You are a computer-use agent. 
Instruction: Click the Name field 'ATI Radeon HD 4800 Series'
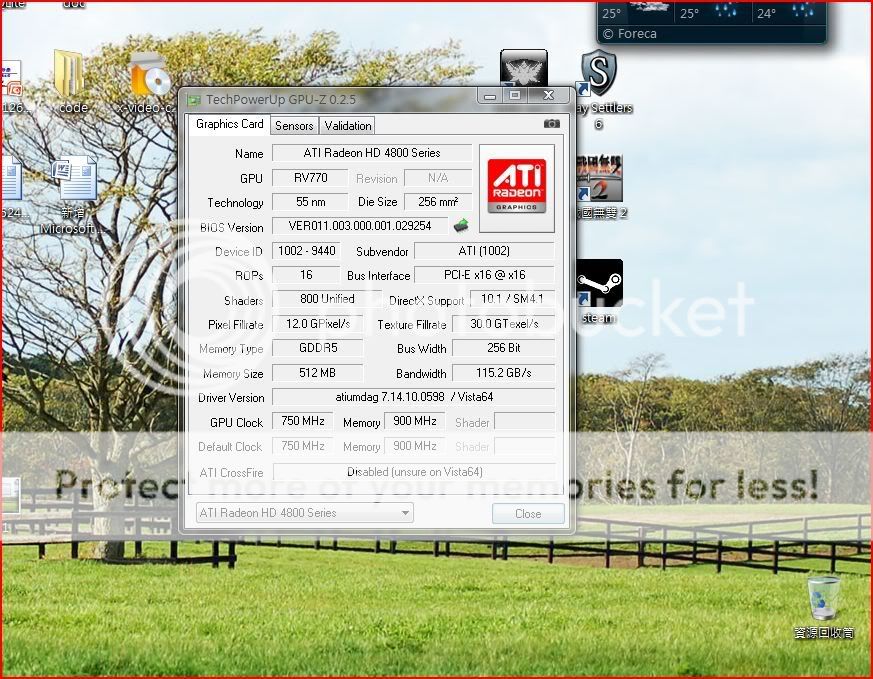tap(372, 153)
